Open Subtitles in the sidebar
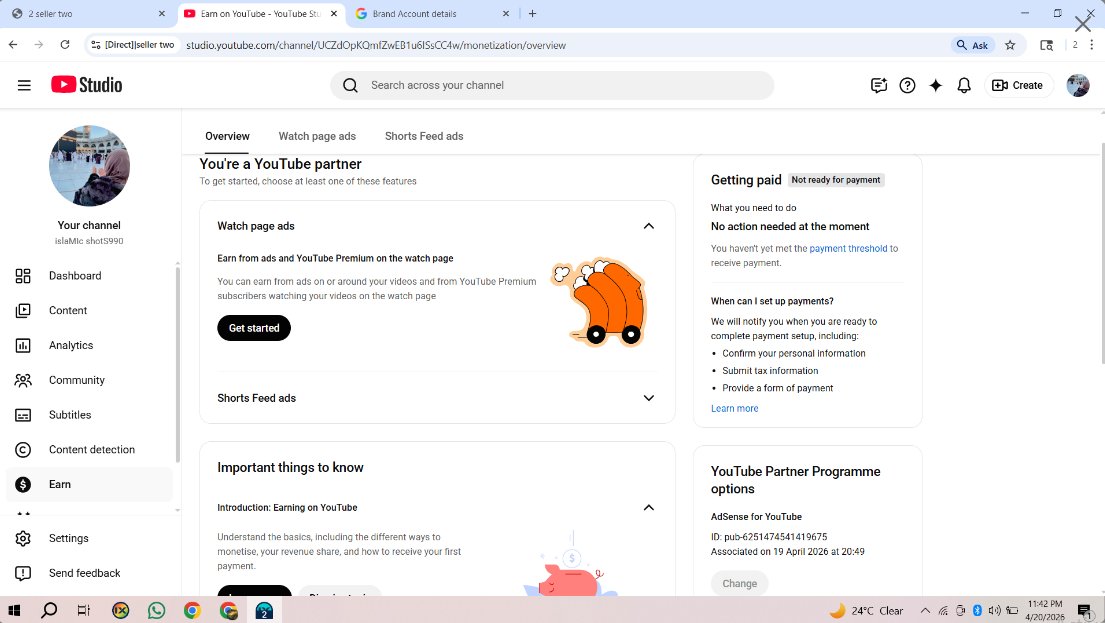This screenshot has height=623, width=1105. click(89, 414)
